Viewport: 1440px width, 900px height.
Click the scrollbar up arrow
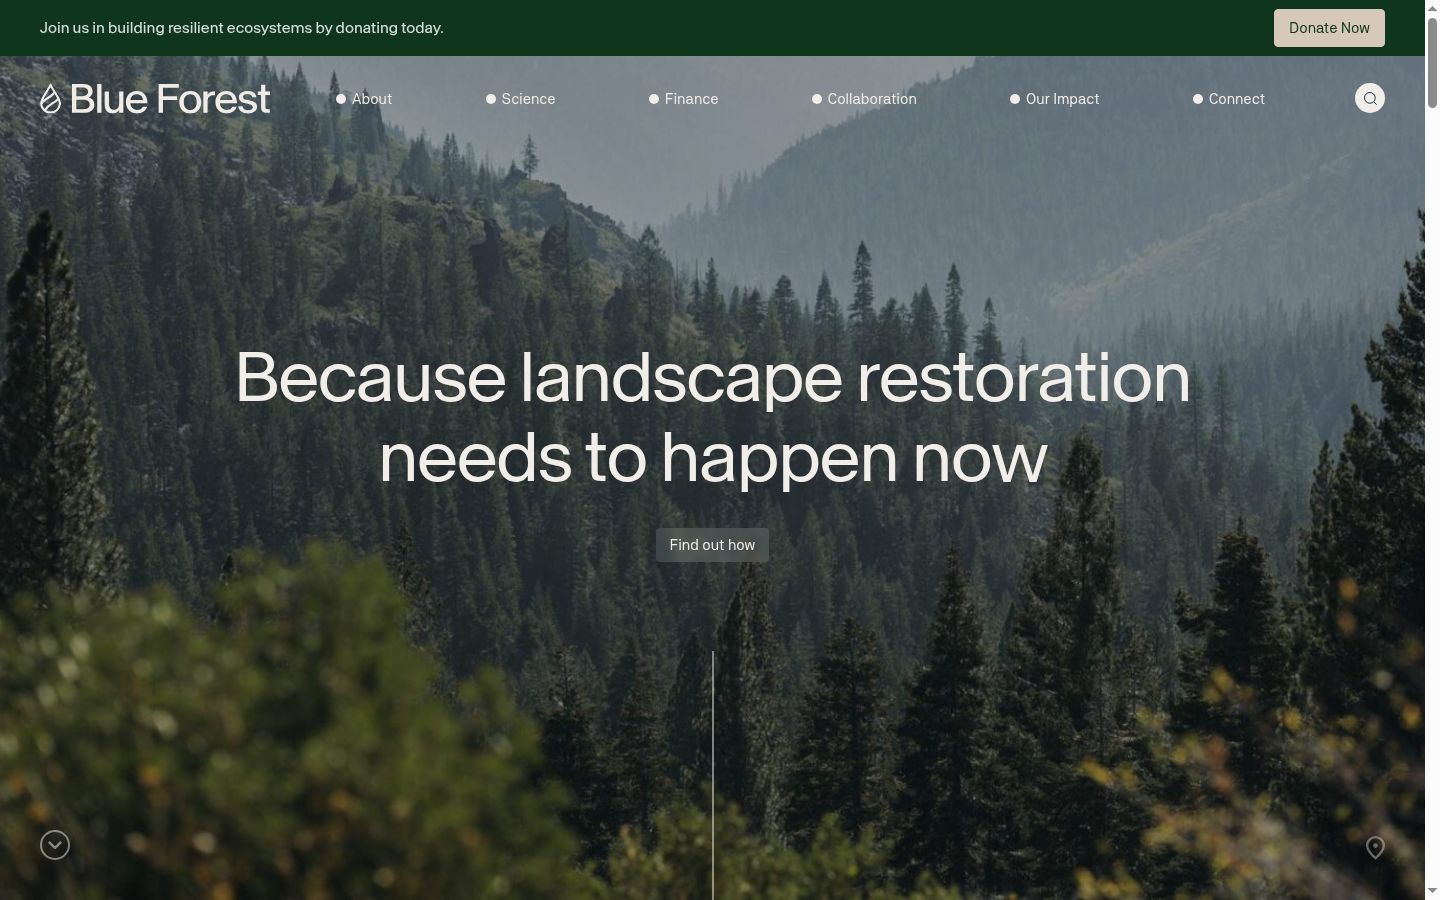(x=1432, y=7)
